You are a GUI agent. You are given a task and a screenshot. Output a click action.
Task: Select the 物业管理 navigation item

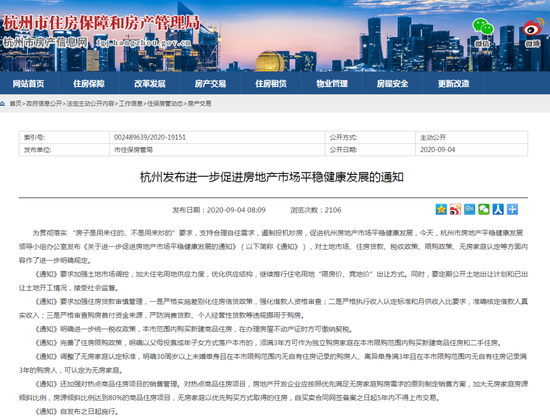point(332,83)
